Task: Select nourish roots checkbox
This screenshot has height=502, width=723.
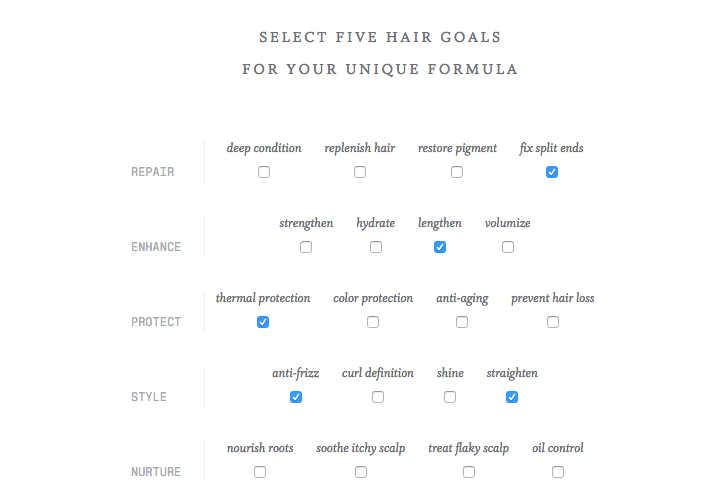Action: point(260,472)
